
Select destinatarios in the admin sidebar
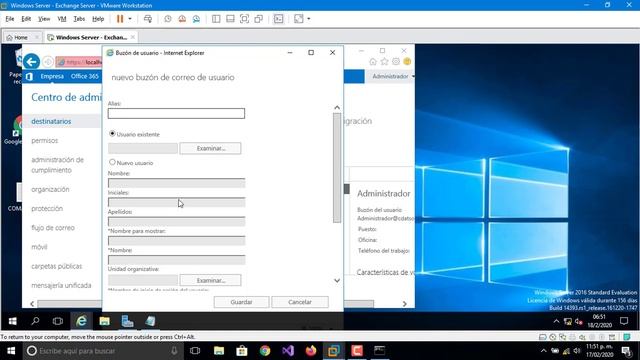51,121
